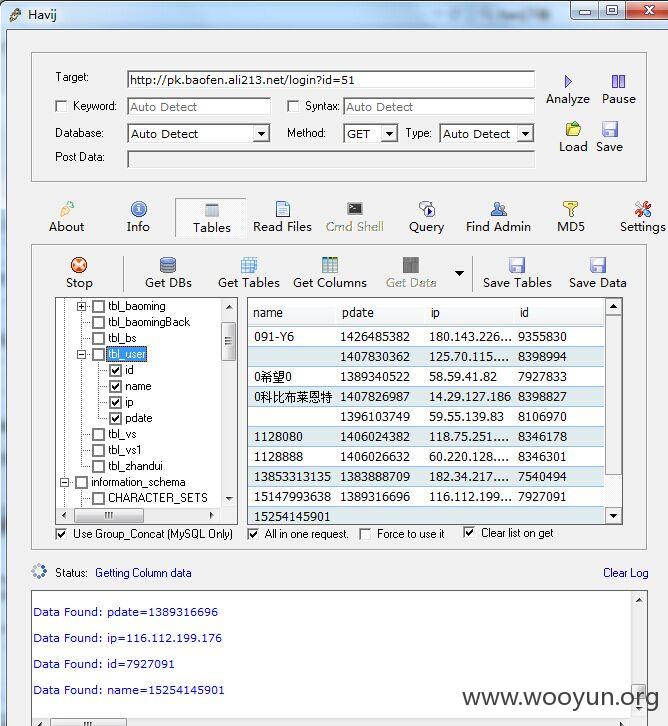Screen dimensions: 668x726
Task: Toggle Clear list on get checkbox
Action: coord(469,533)
